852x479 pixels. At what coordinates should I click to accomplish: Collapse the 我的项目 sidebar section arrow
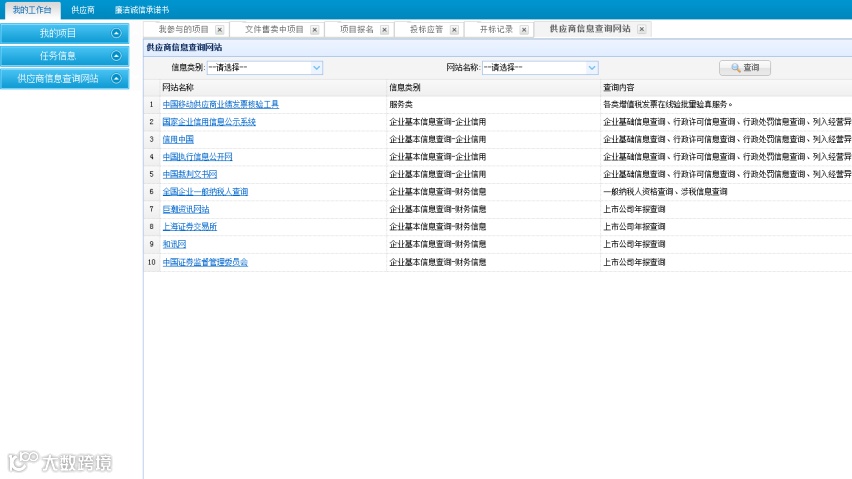(x=116, y=33)
